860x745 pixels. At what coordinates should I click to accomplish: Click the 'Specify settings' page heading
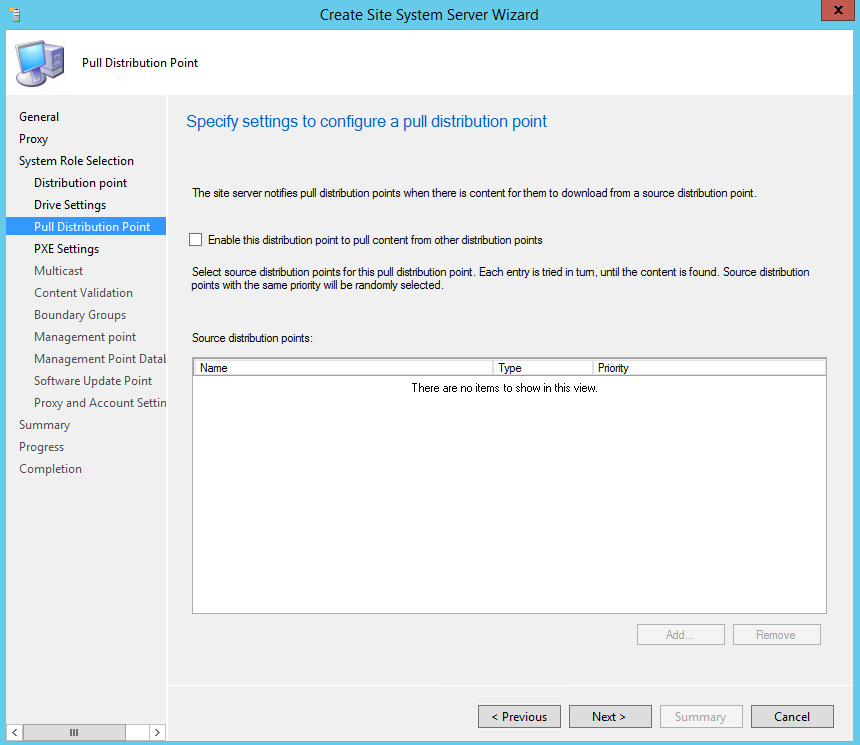[x=366, y=121]
